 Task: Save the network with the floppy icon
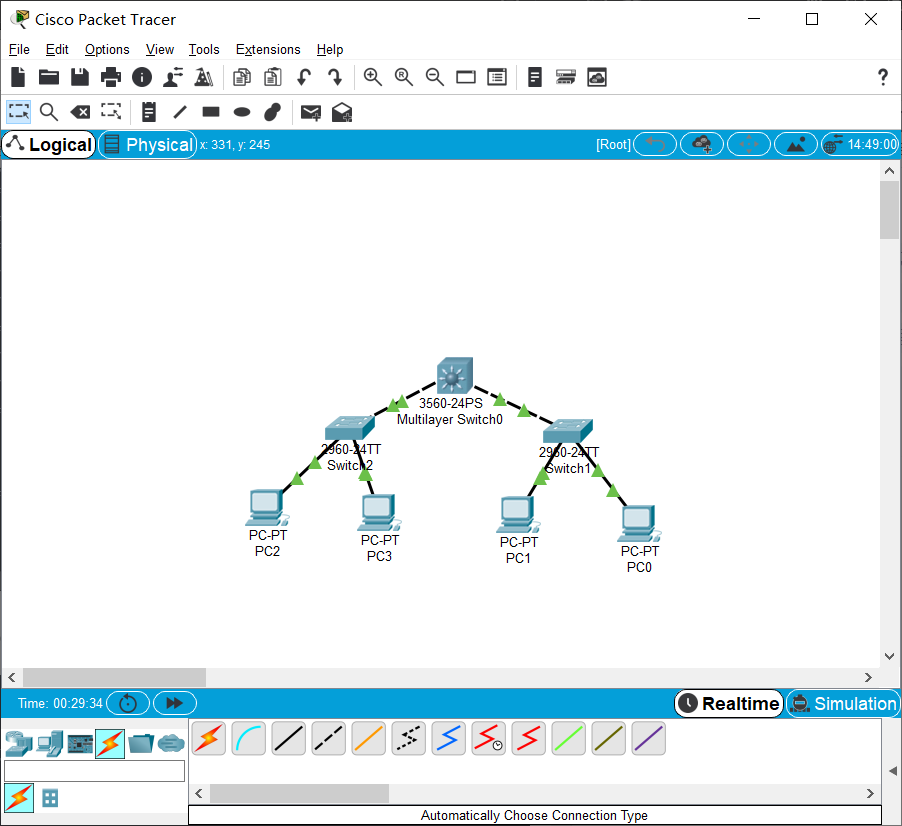tap(80, 77)
